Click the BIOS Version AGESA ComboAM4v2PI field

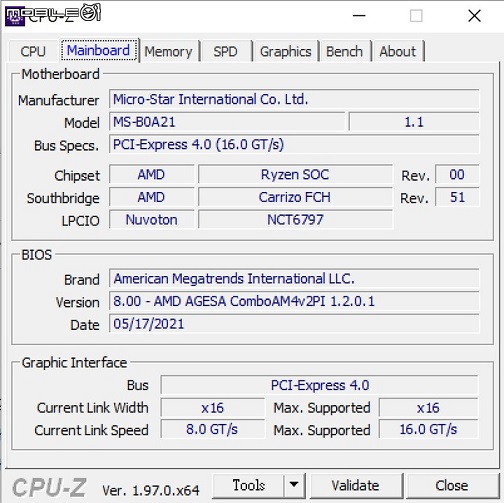pos(294,301)
